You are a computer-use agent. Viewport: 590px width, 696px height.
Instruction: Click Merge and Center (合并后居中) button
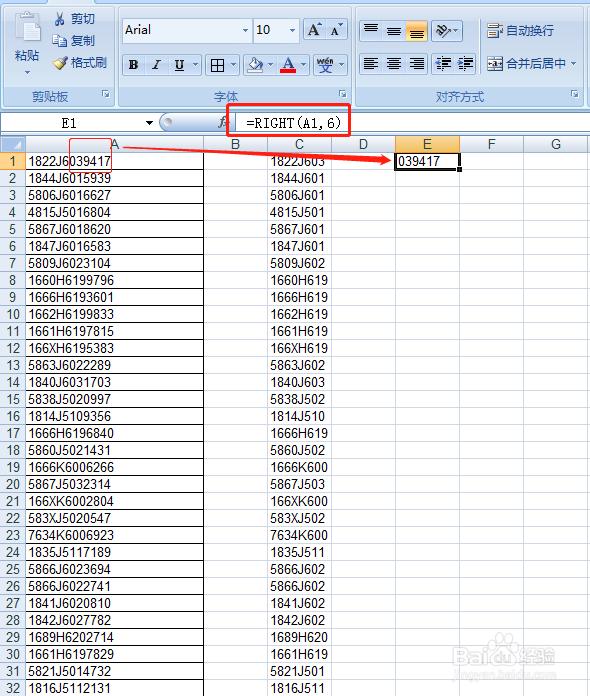531,64
